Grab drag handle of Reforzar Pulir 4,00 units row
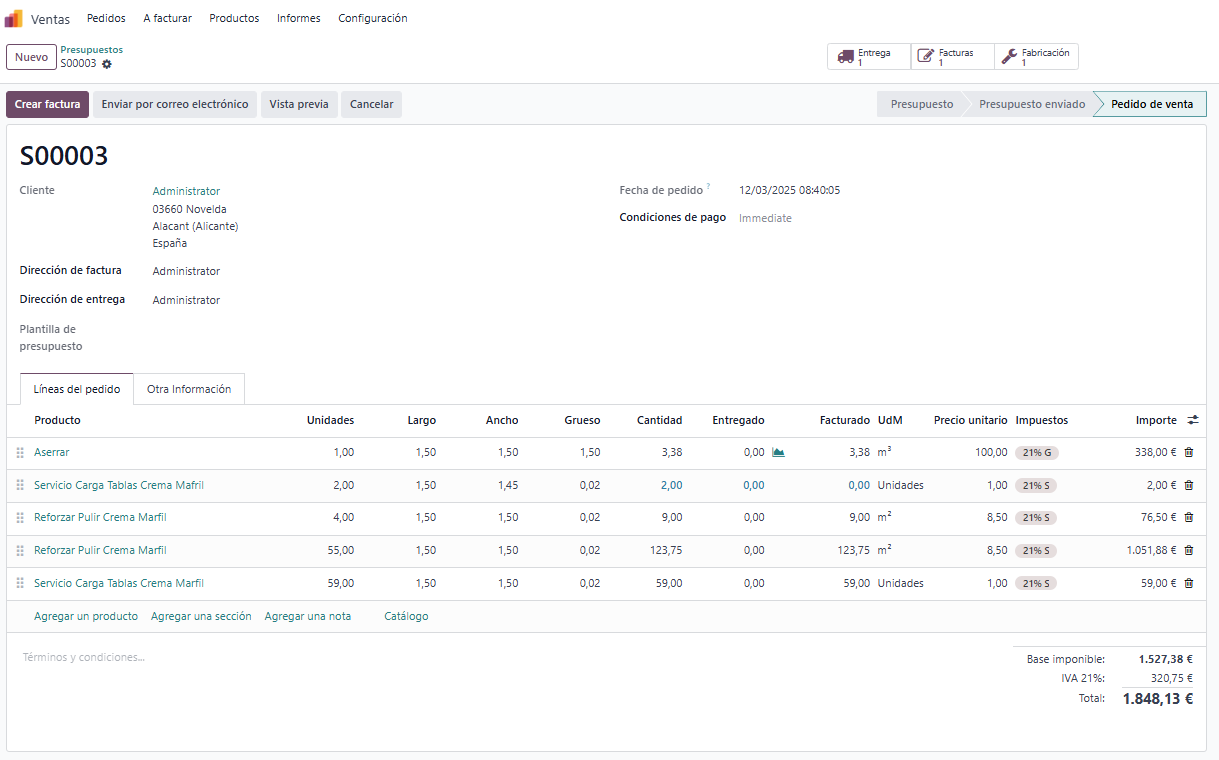The height and width of the screenshot is (760, 1219). (x=20, y=518)
